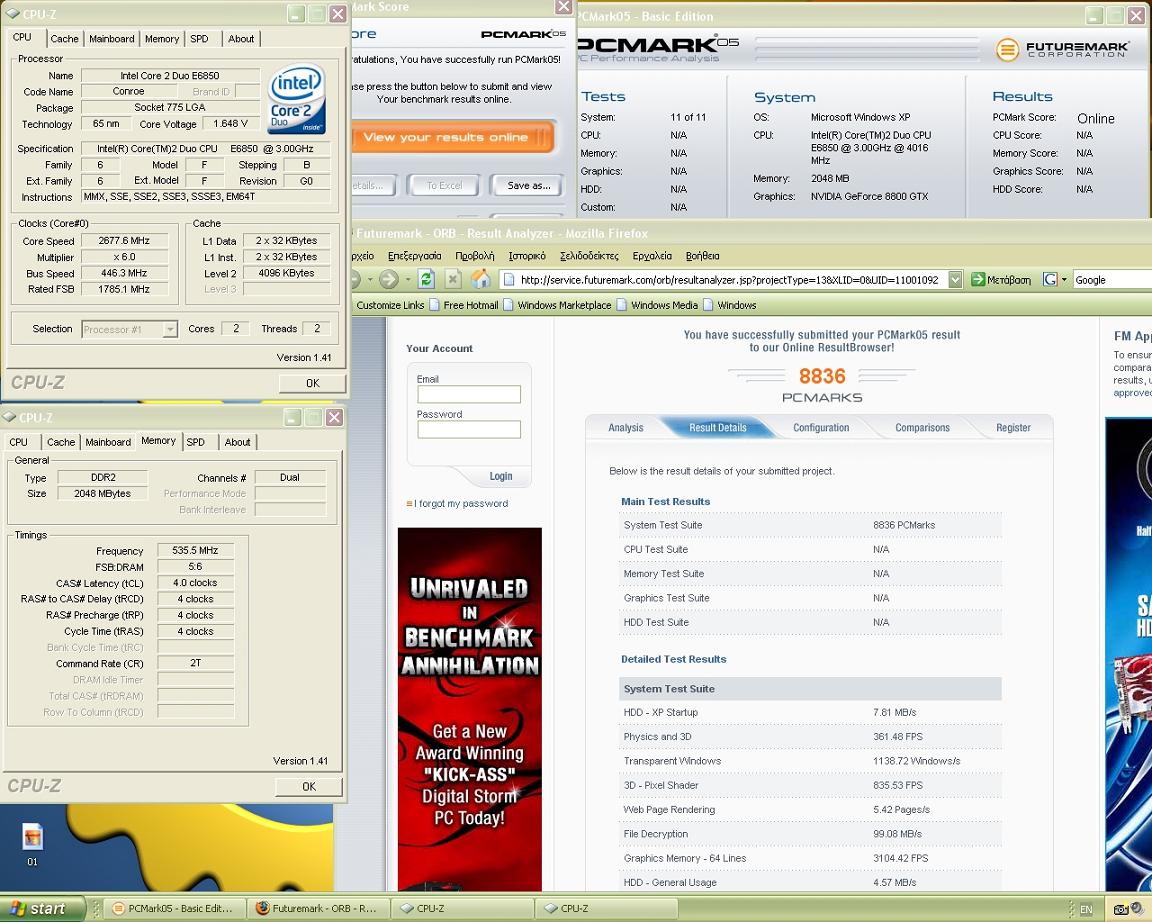
Task: Switch to Mainboard tab in upper CPU-Z
Action: pyautogui.click(x=112, y=39)
